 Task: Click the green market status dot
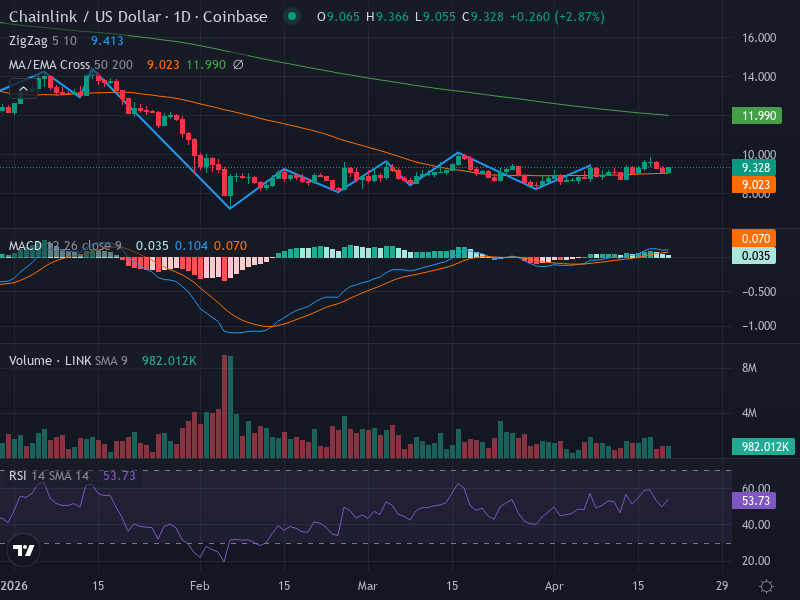pyautogui.click(x=292, y=16)
